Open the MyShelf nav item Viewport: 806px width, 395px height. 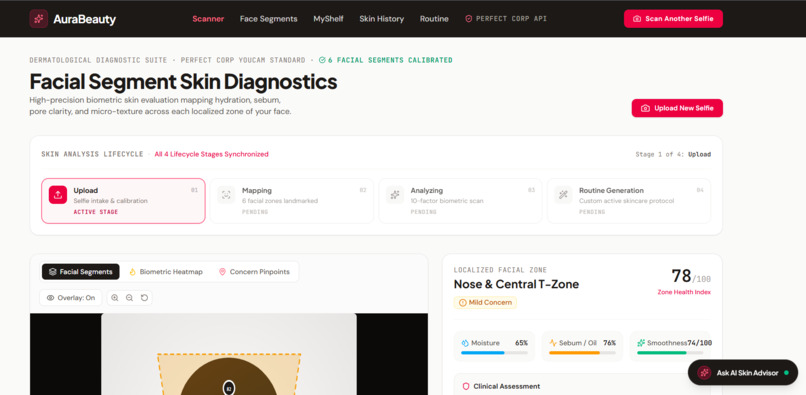[x=328, y=19]
